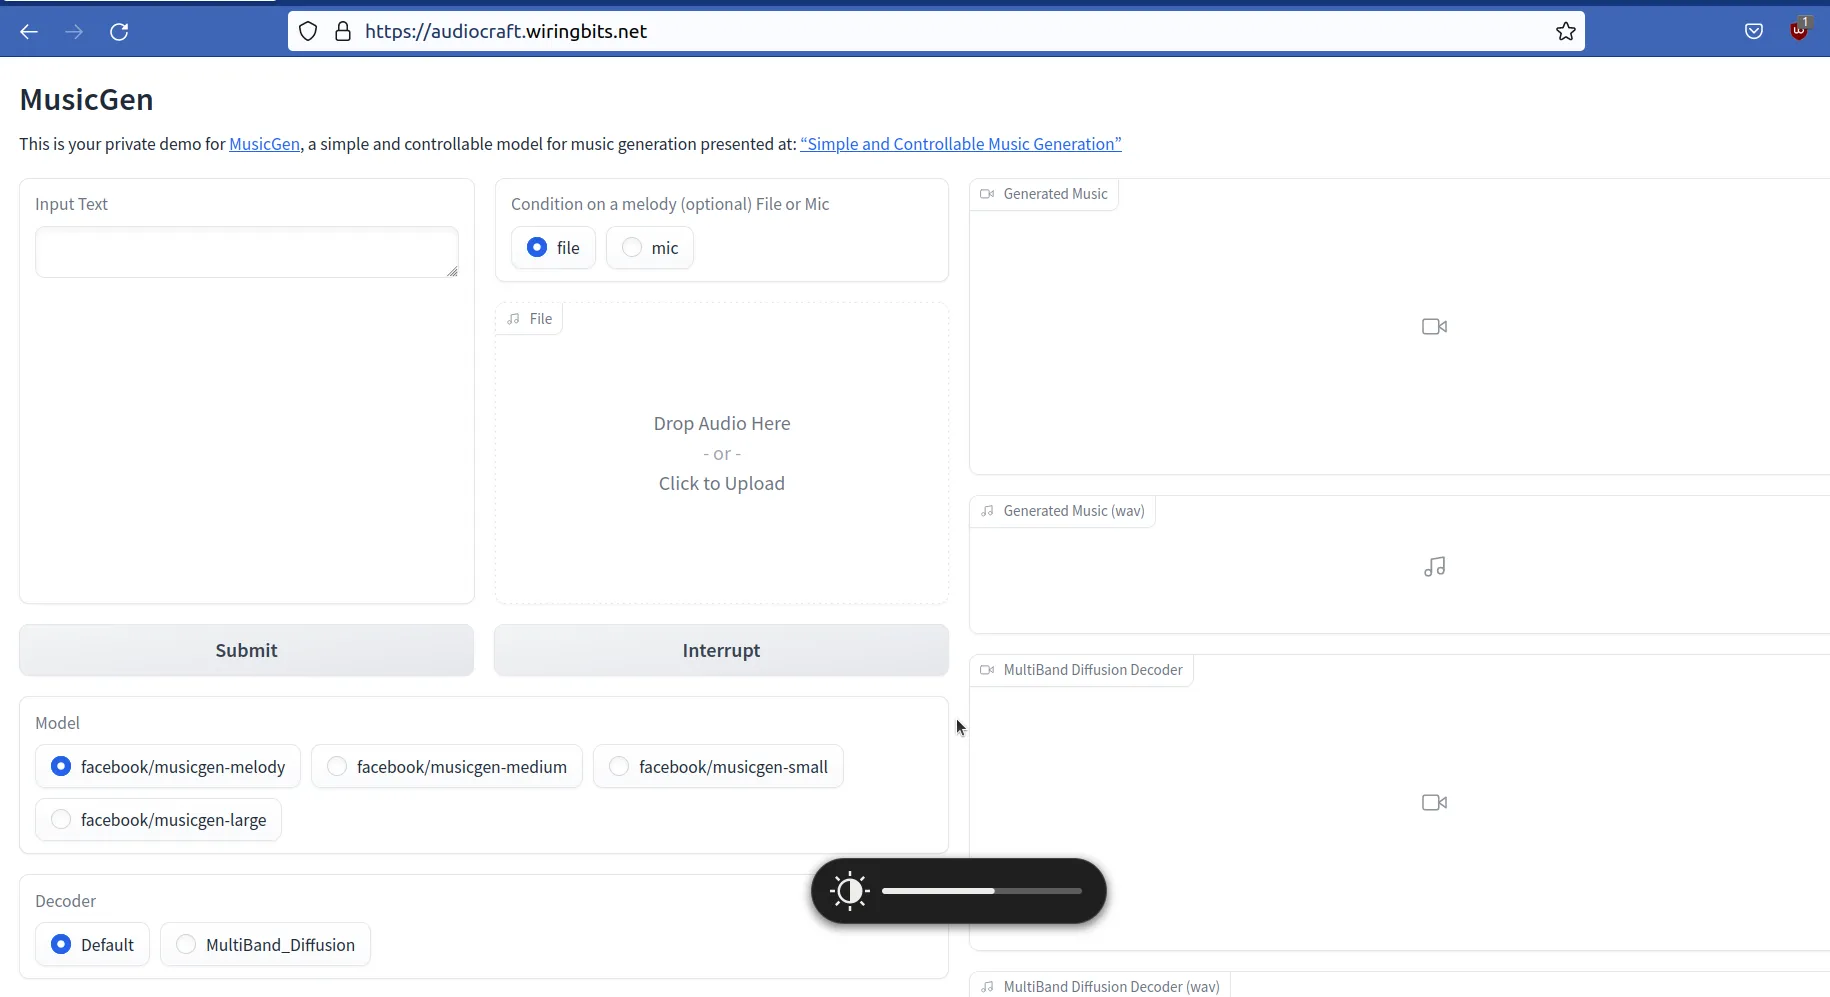Open uBlock Origin extension icon
Screen dimensions: 1830x997
[1799, 30]
